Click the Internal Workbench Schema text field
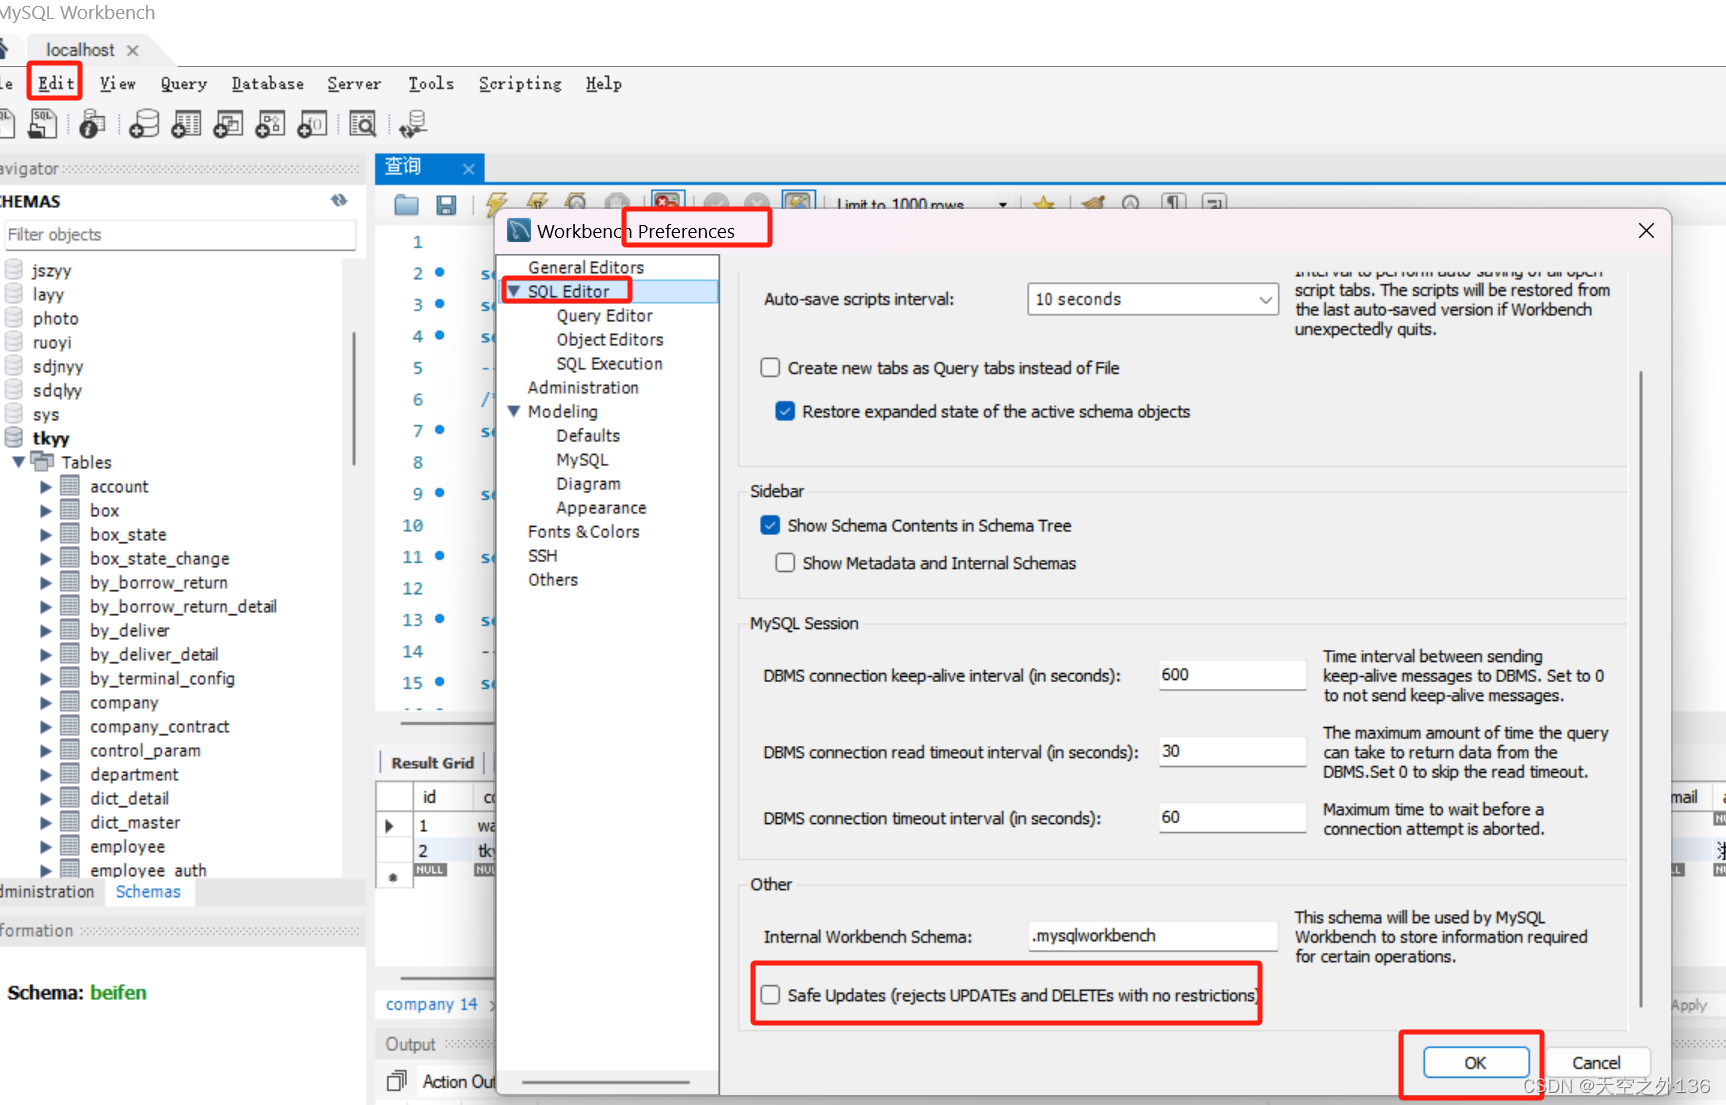This screenshot has height=1105, width=1726. pyautogui.click(x=1153, y=935)
